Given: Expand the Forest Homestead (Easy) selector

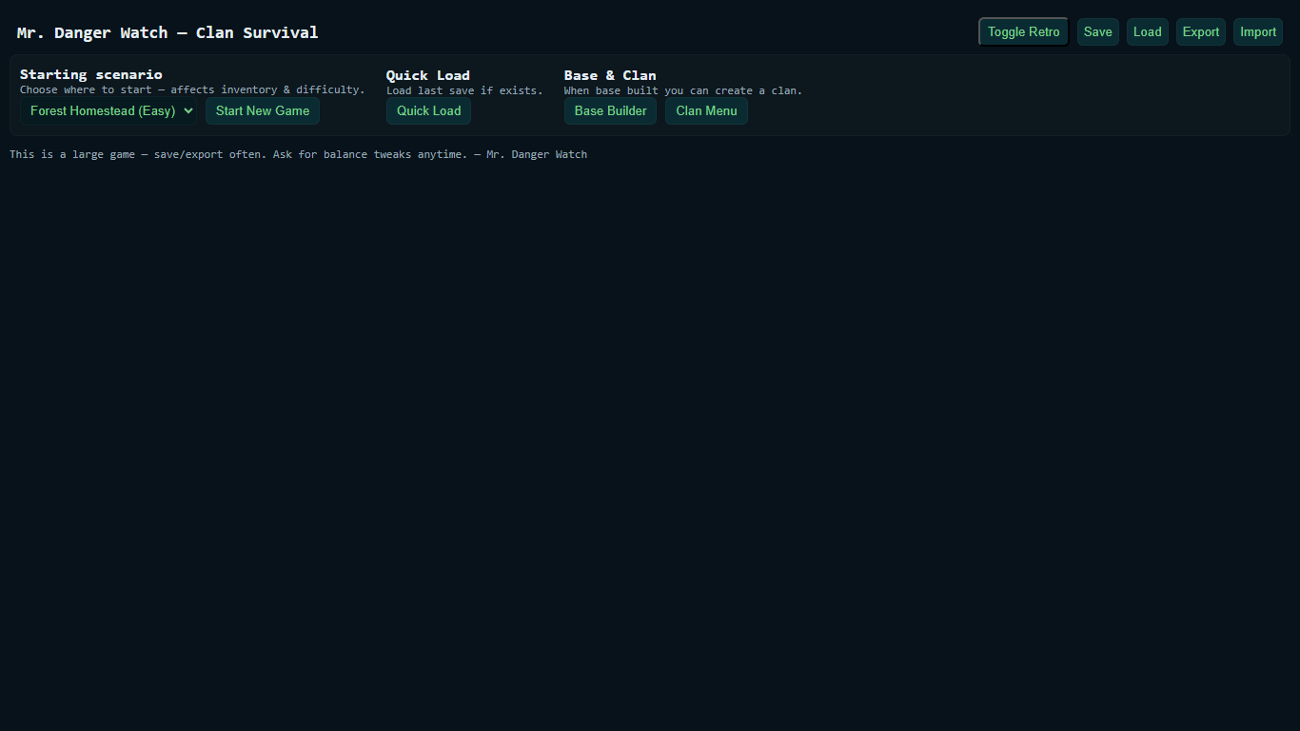Looking at the screenshot, I should click(x=108, y=110).
